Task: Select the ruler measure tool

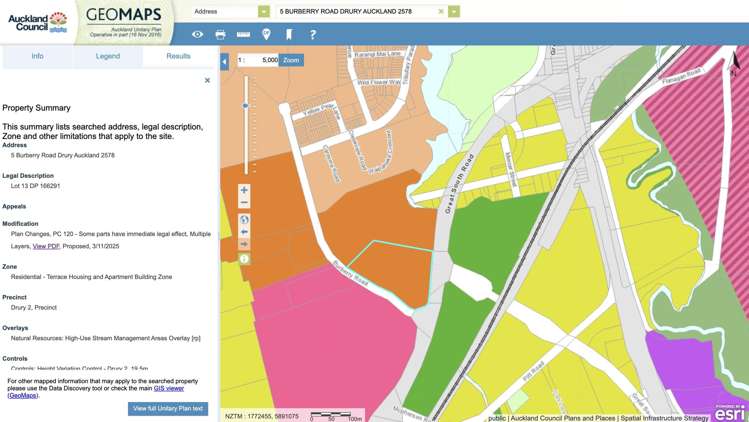Action: click(243, 34)
